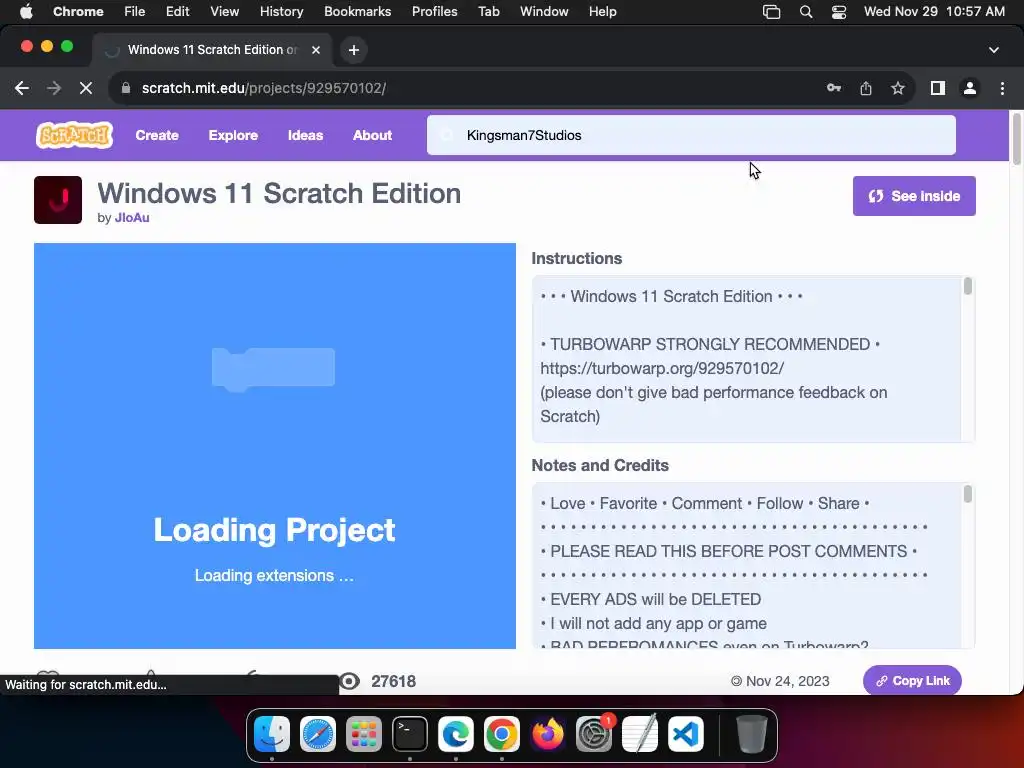Open Launchpad from the dock
Image resolution: width=1024 pixels, height=768 pixels.
(x=364, y=733)
